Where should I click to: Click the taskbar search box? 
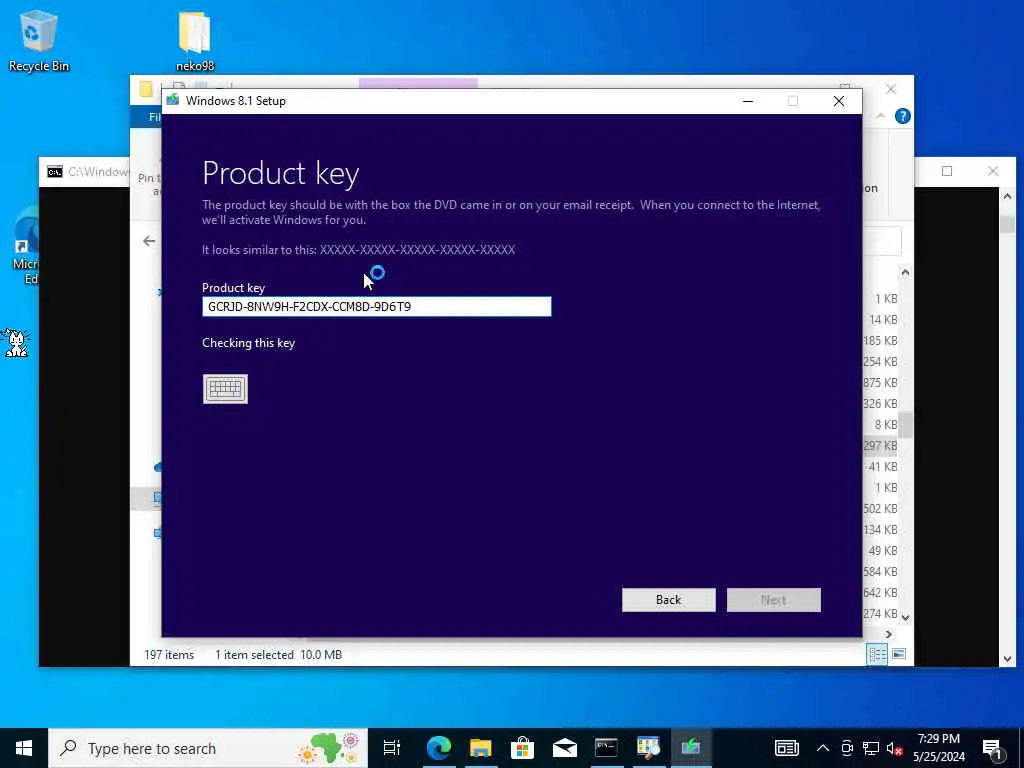208,748
